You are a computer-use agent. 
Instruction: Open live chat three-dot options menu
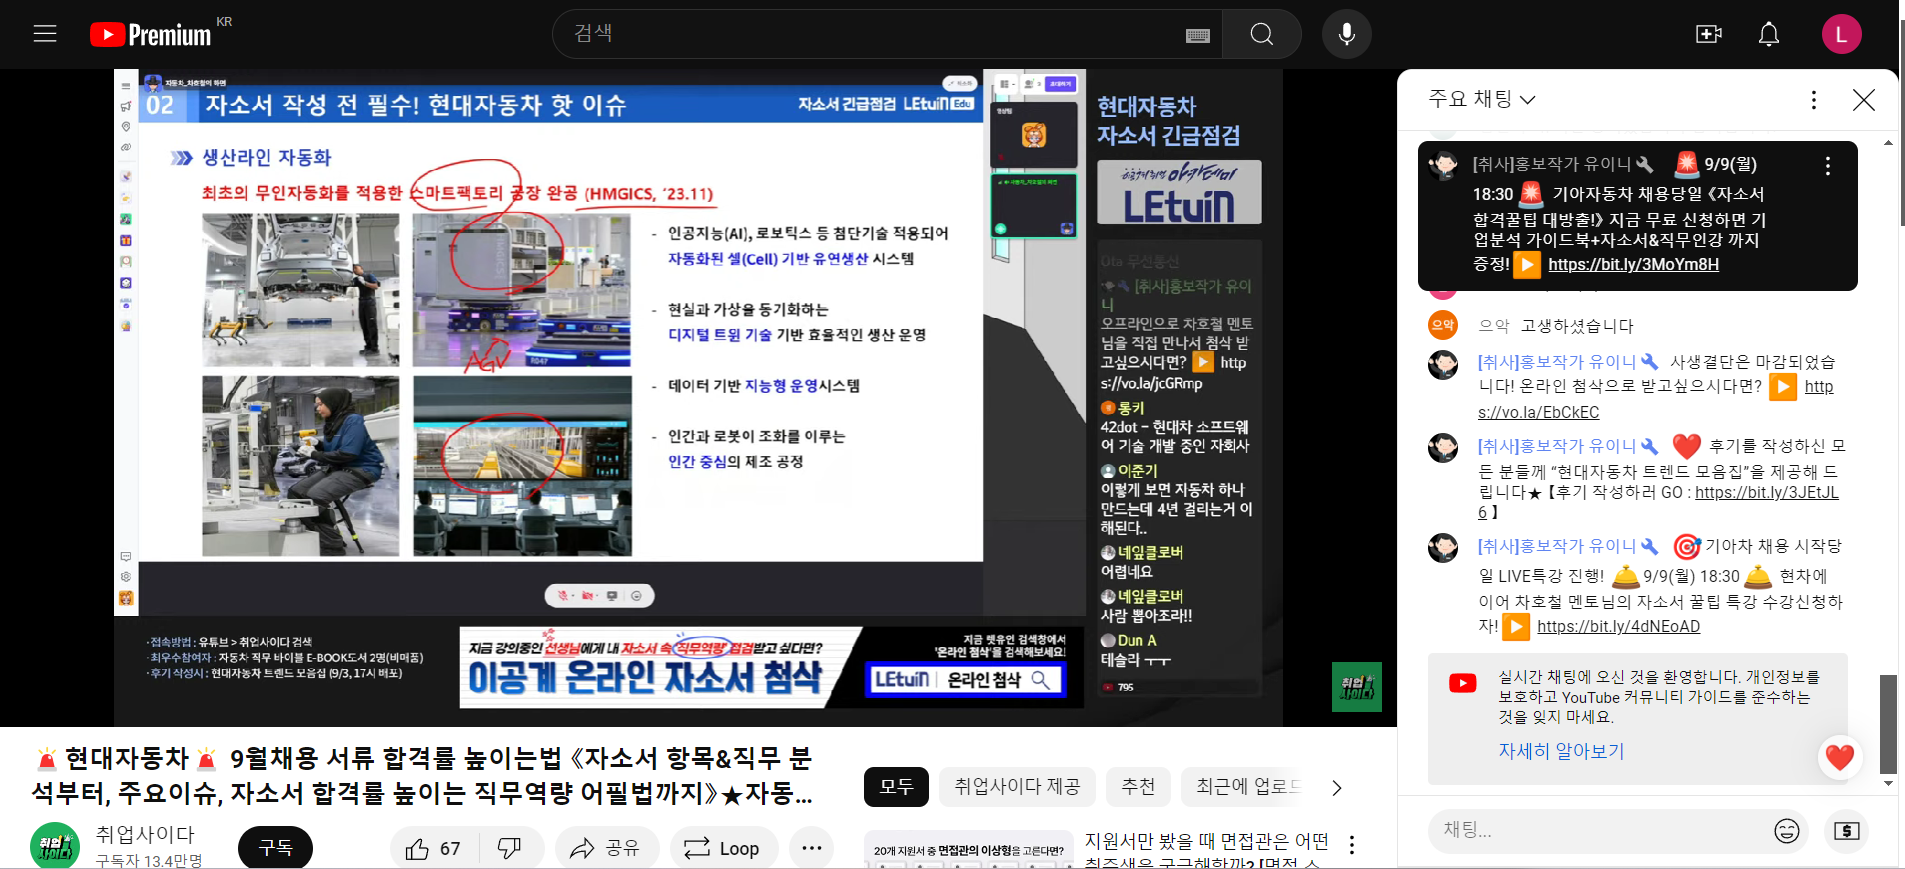point(1813,100)
